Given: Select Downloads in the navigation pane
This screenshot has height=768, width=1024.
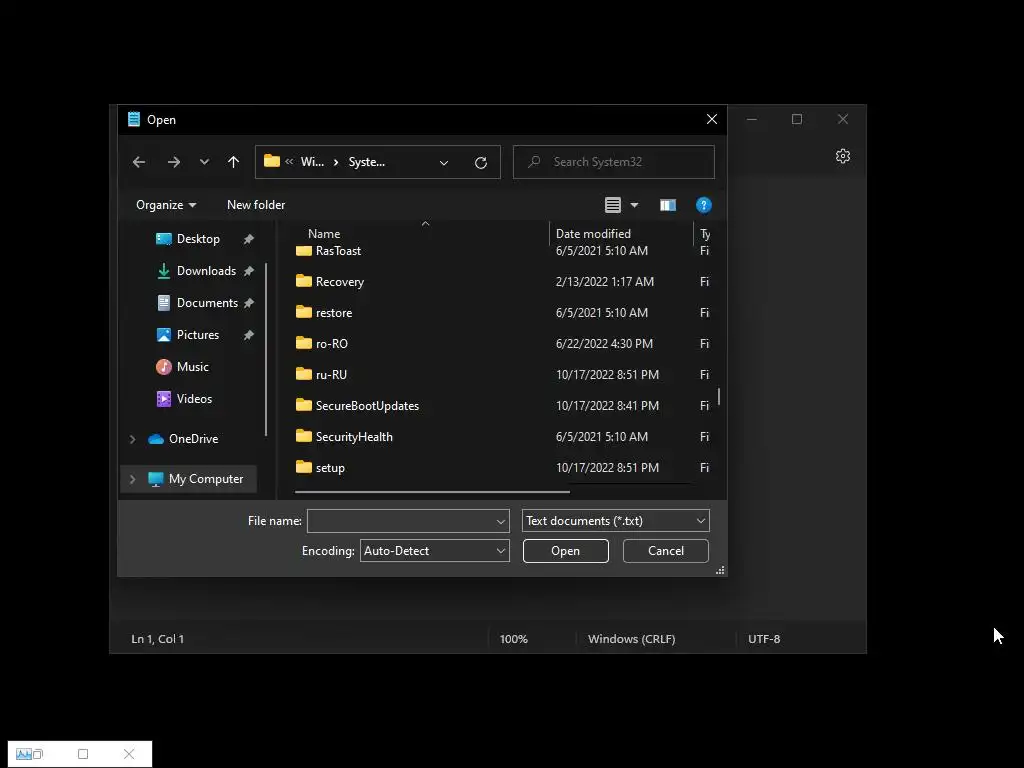Looking at the screenshot, I should pyautogui.click(x=206, y=271).
